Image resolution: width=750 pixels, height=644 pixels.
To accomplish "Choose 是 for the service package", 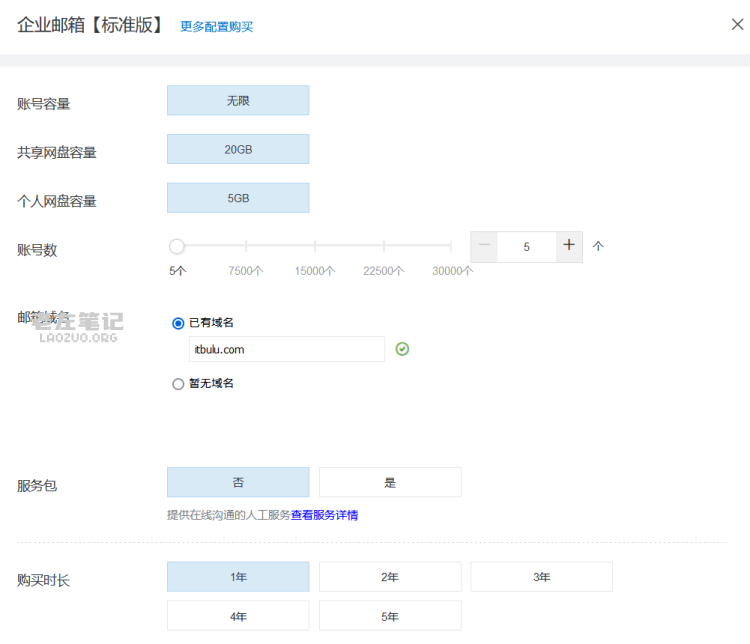I will click(x=390, y=482).
